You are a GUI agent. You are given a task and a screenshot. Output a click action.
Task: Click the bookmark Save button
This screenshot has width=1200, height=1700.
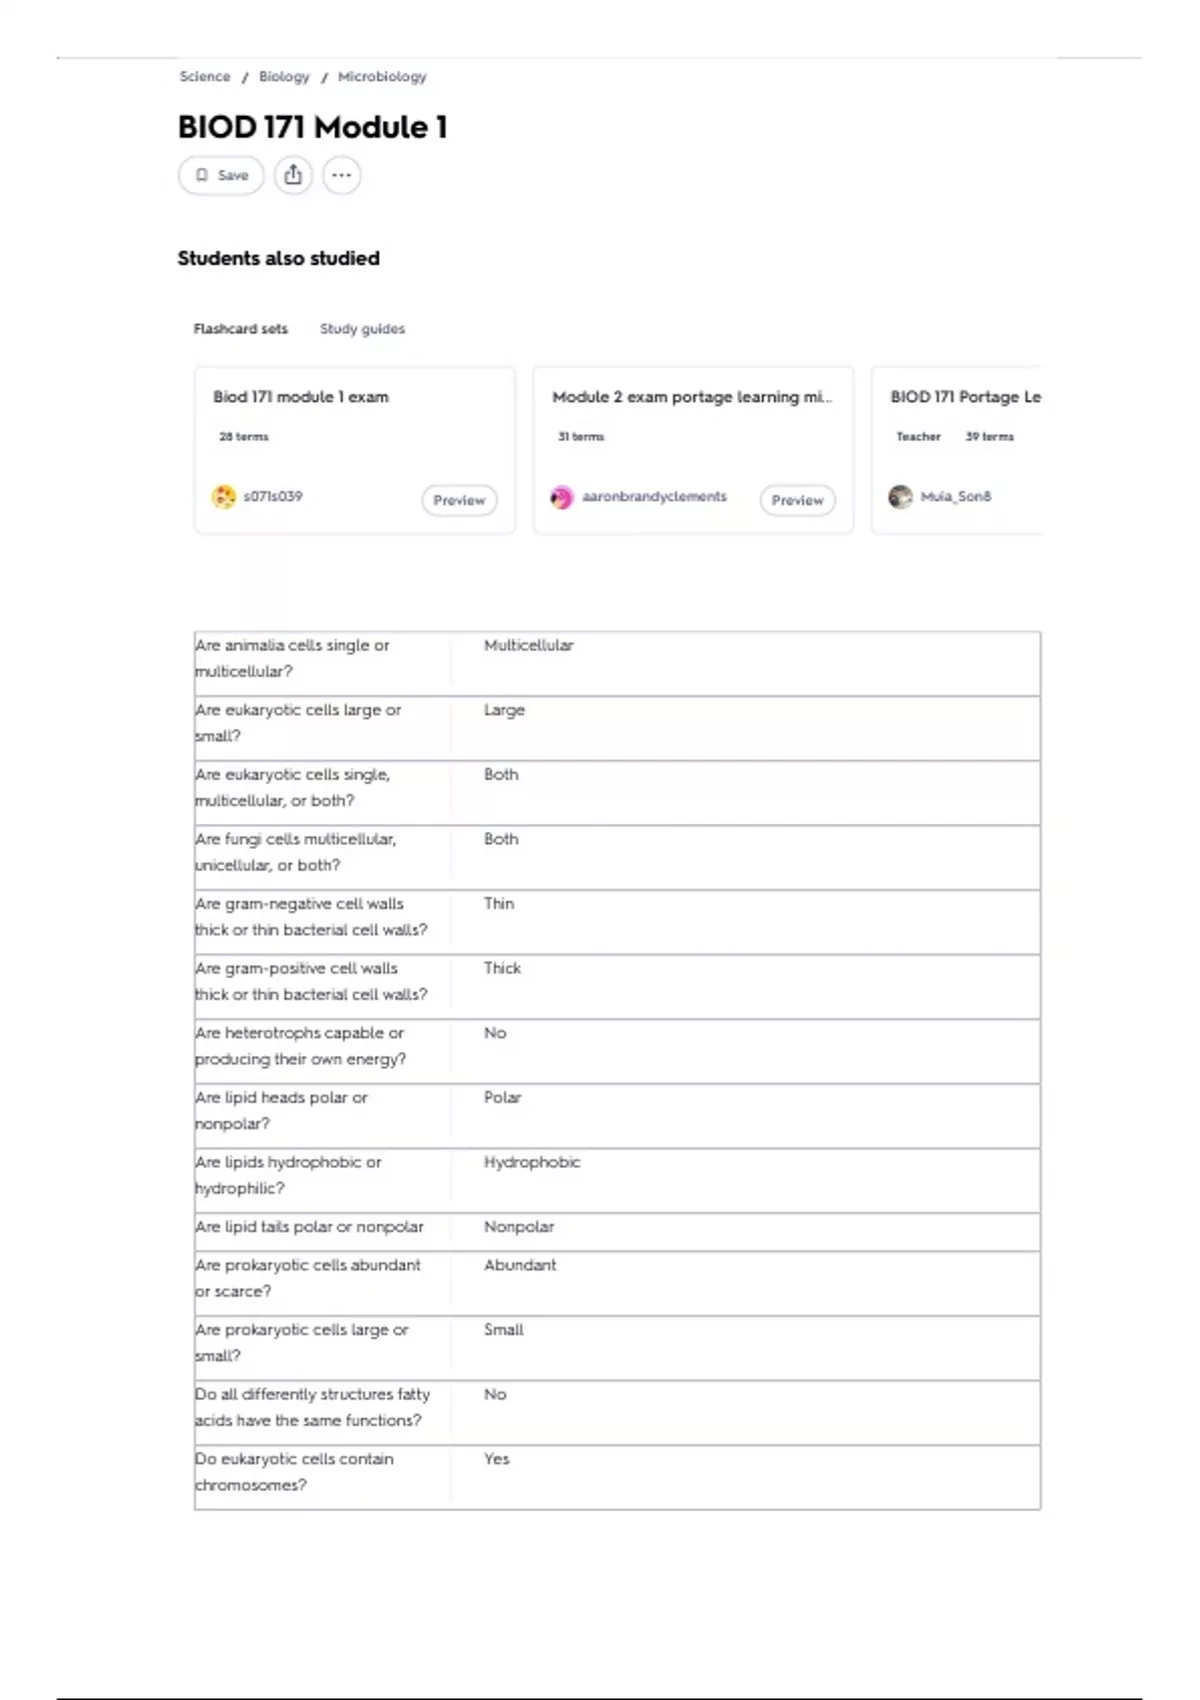[x=221, y=175]
